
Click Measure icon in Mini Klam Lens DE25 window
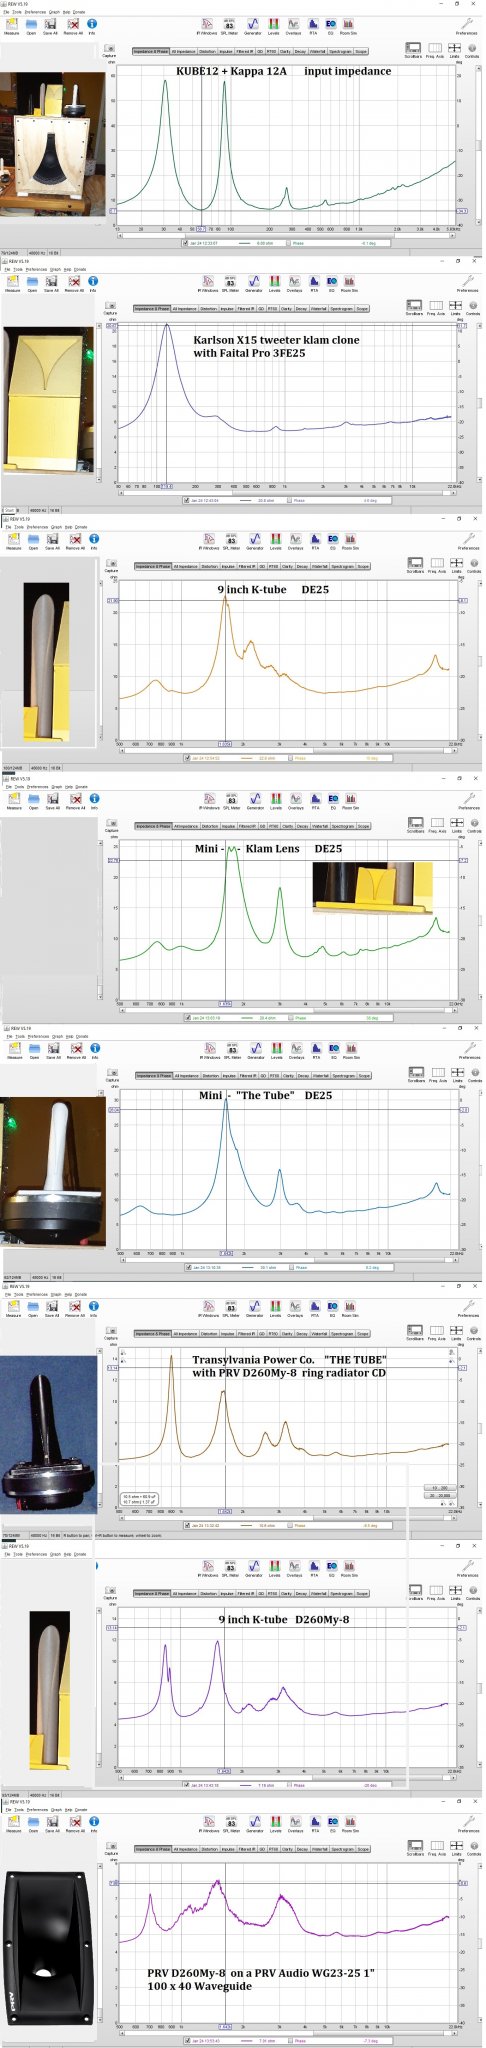tap(14, 800)
